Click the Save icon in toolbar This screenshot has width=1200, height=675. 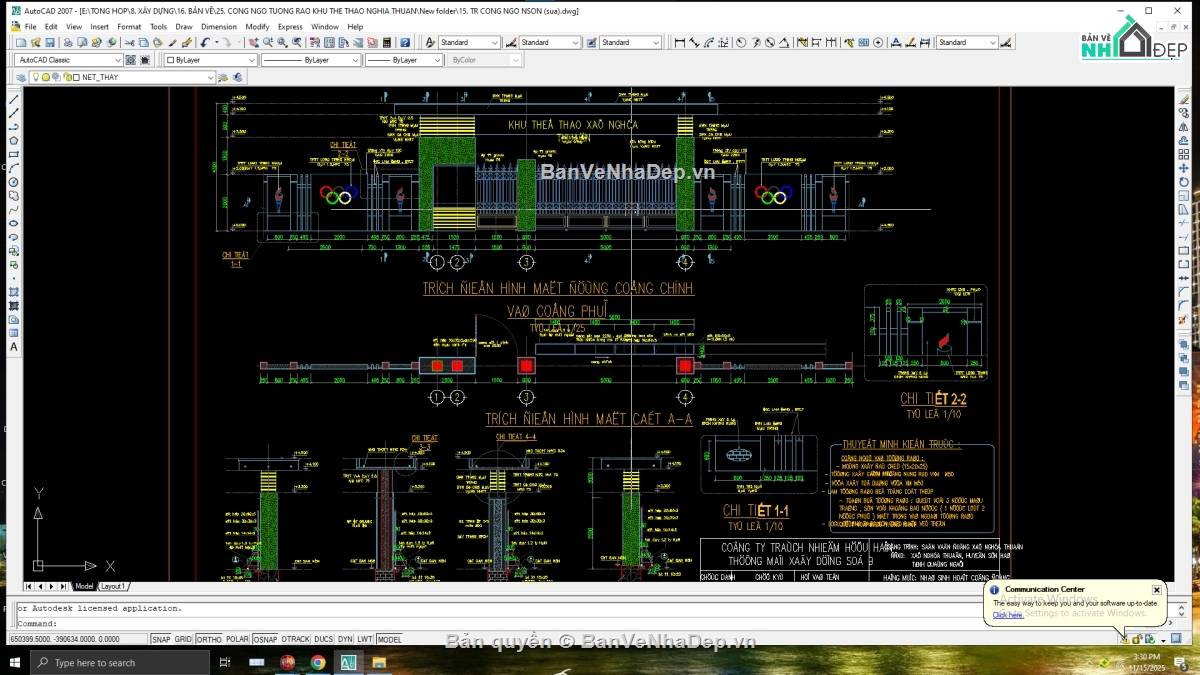coord(49,42)
